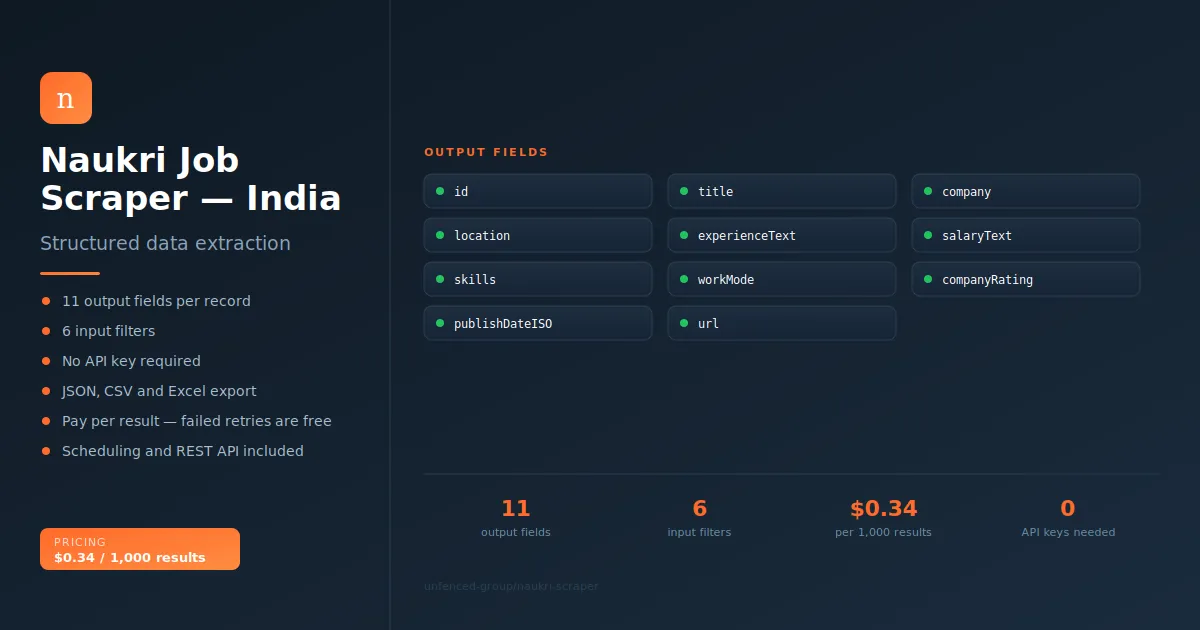Choose the 'location' field chip
This screenshot has width=1200, height=630.
538,235
